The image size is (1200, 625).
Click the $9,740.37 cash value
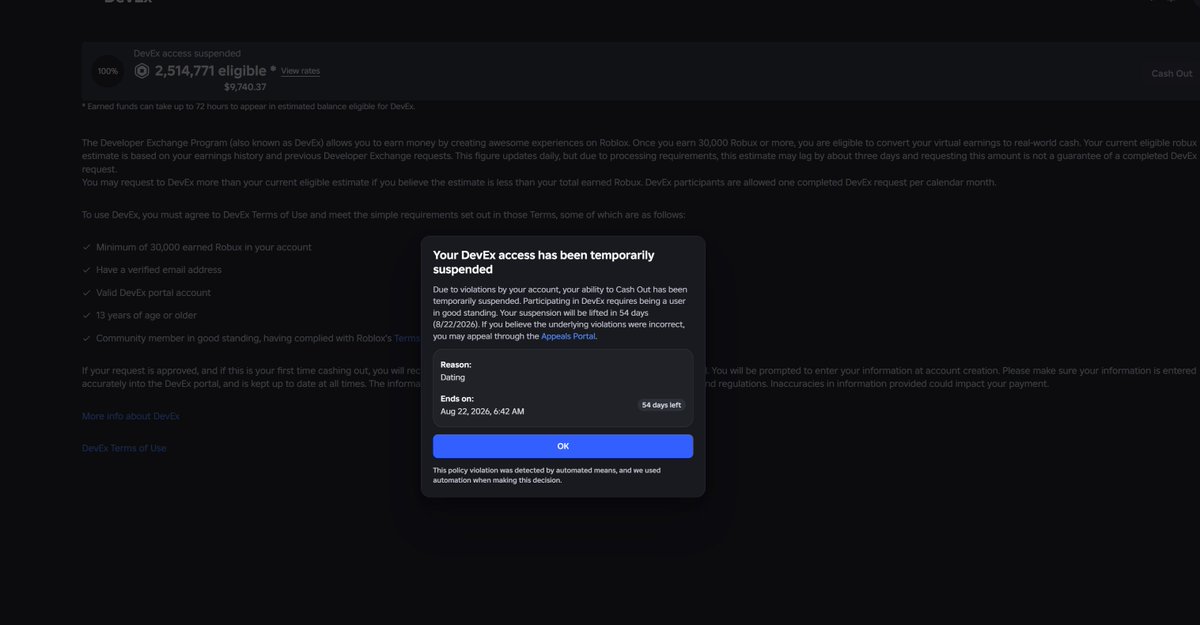point(245,87)
